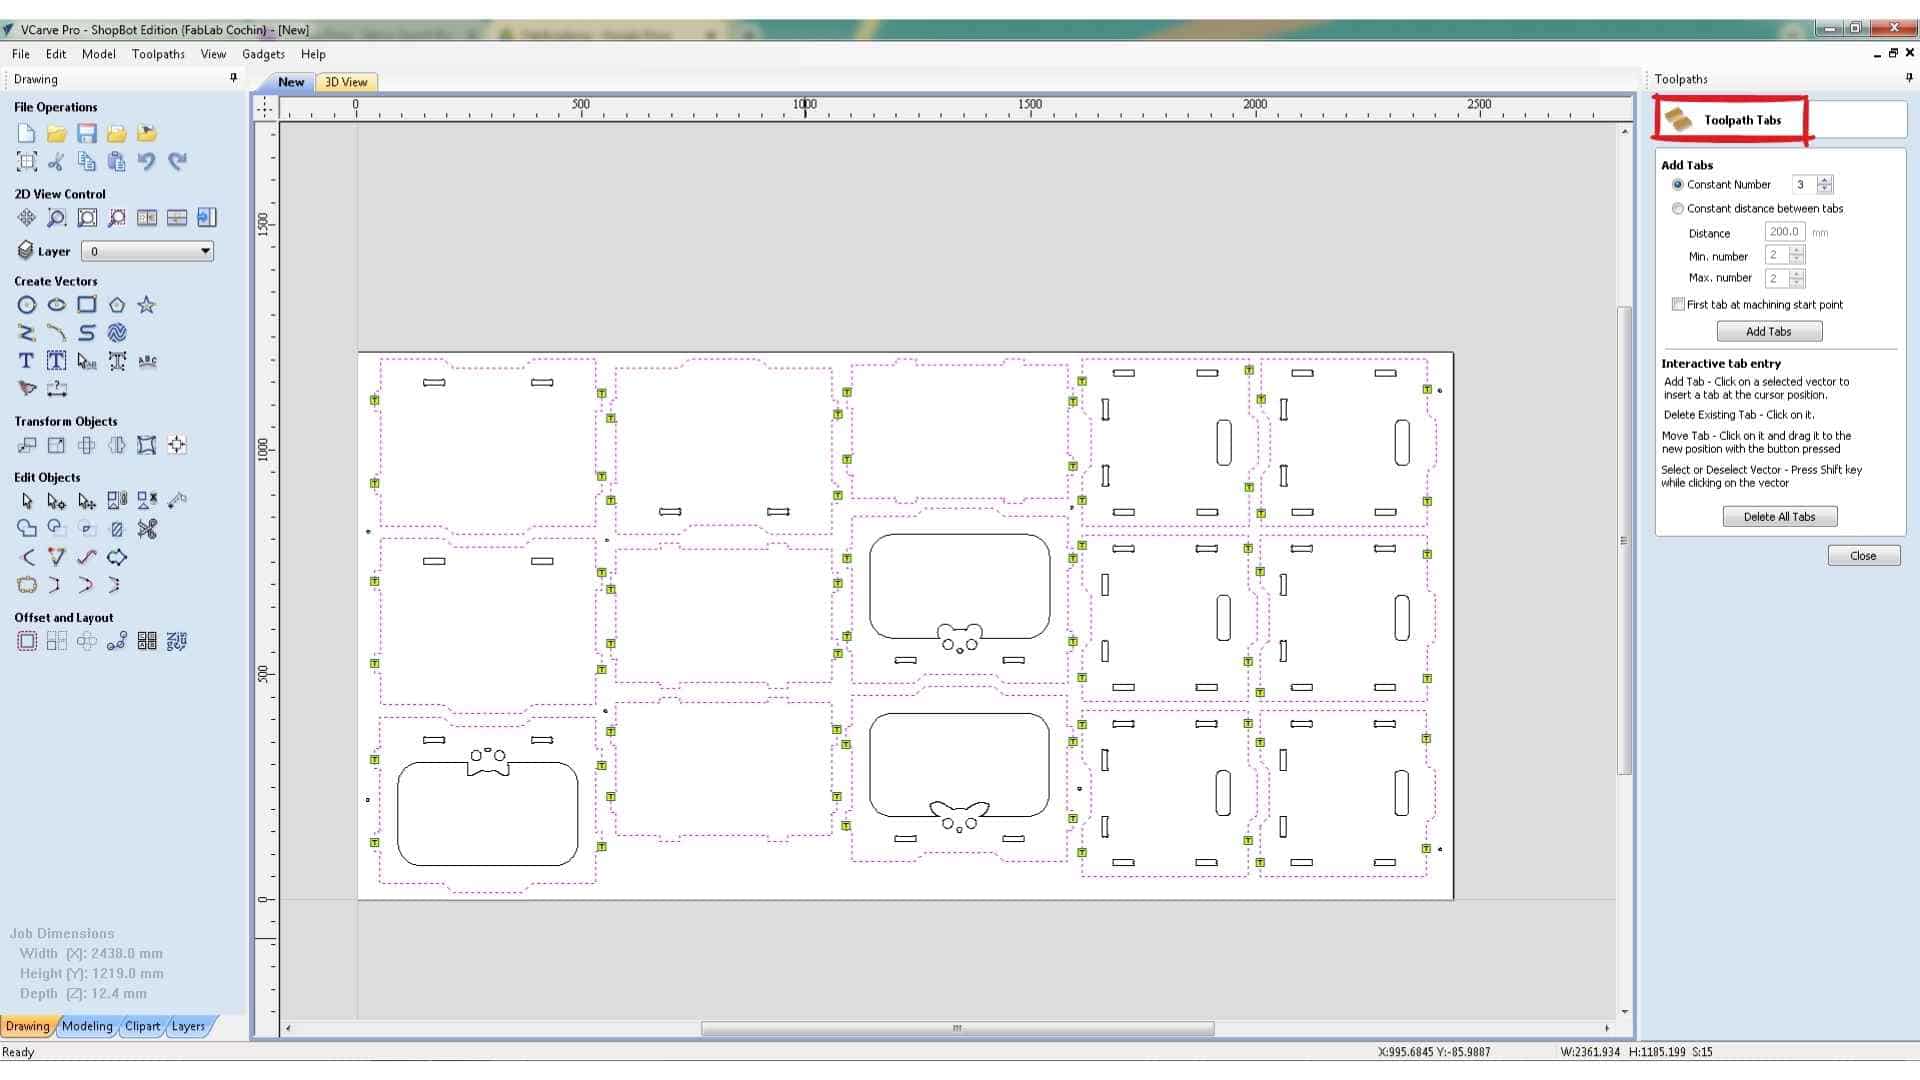This screenshot has width=1920, height=1080.
Task: Select the Draw Star tool
Action: click(147, 305)
